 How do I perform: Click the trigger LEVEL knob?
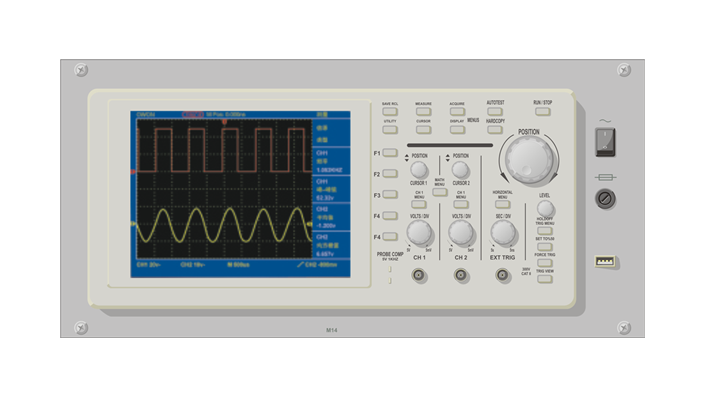pos(545,208)
